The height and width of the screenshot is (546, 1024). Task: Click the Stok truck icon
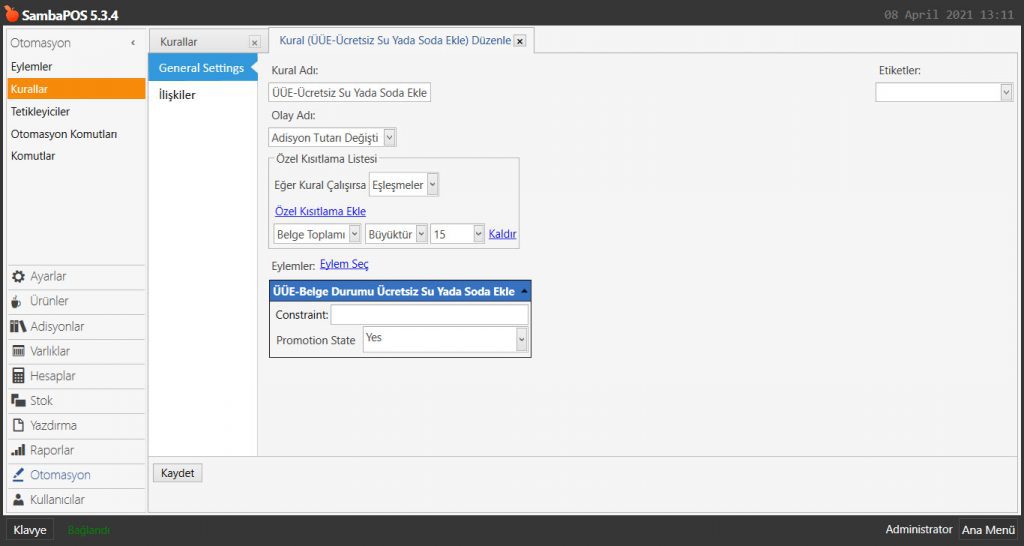tap(18, 401)
